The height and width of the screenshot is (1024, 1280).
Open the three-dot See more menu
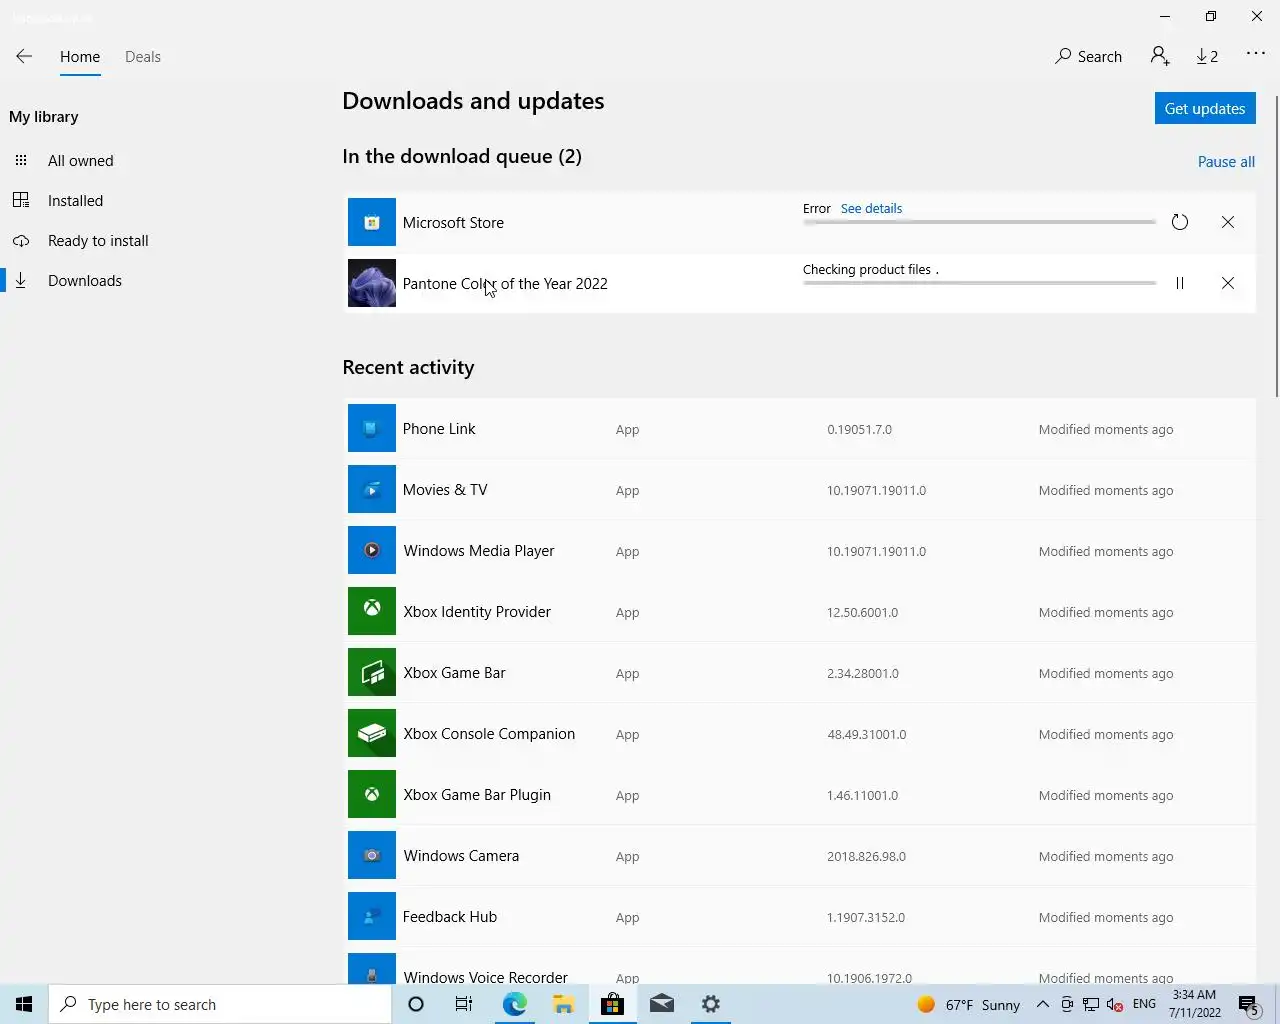point(1256,54)
